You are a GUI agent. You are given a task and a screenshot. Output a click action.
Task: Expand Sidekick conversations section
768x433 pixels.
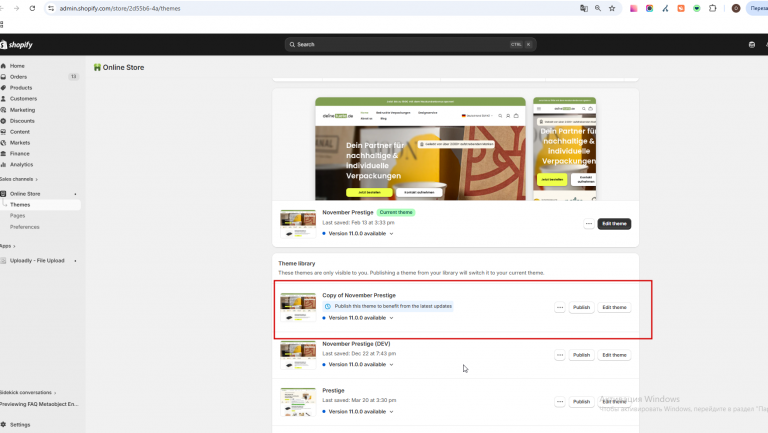(x=28, y=392)
